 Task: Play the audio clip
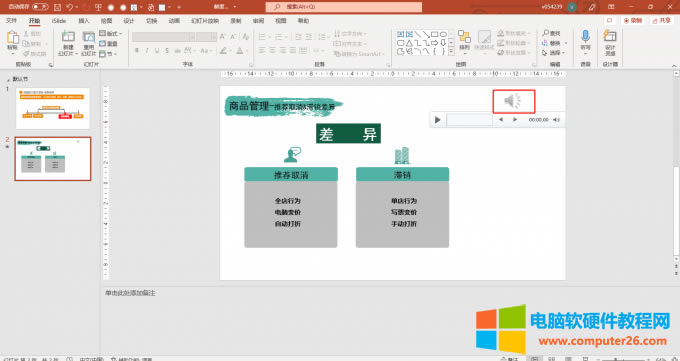437,120
